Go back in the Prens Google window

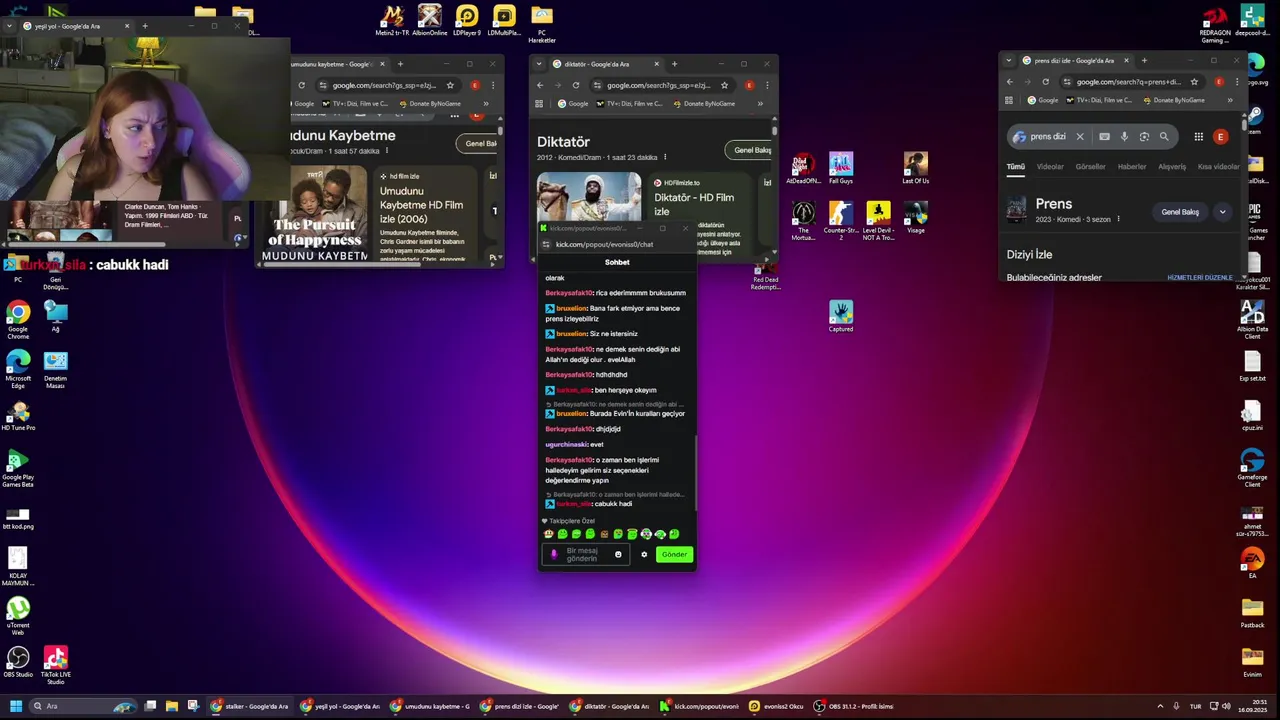[1010, 82]
